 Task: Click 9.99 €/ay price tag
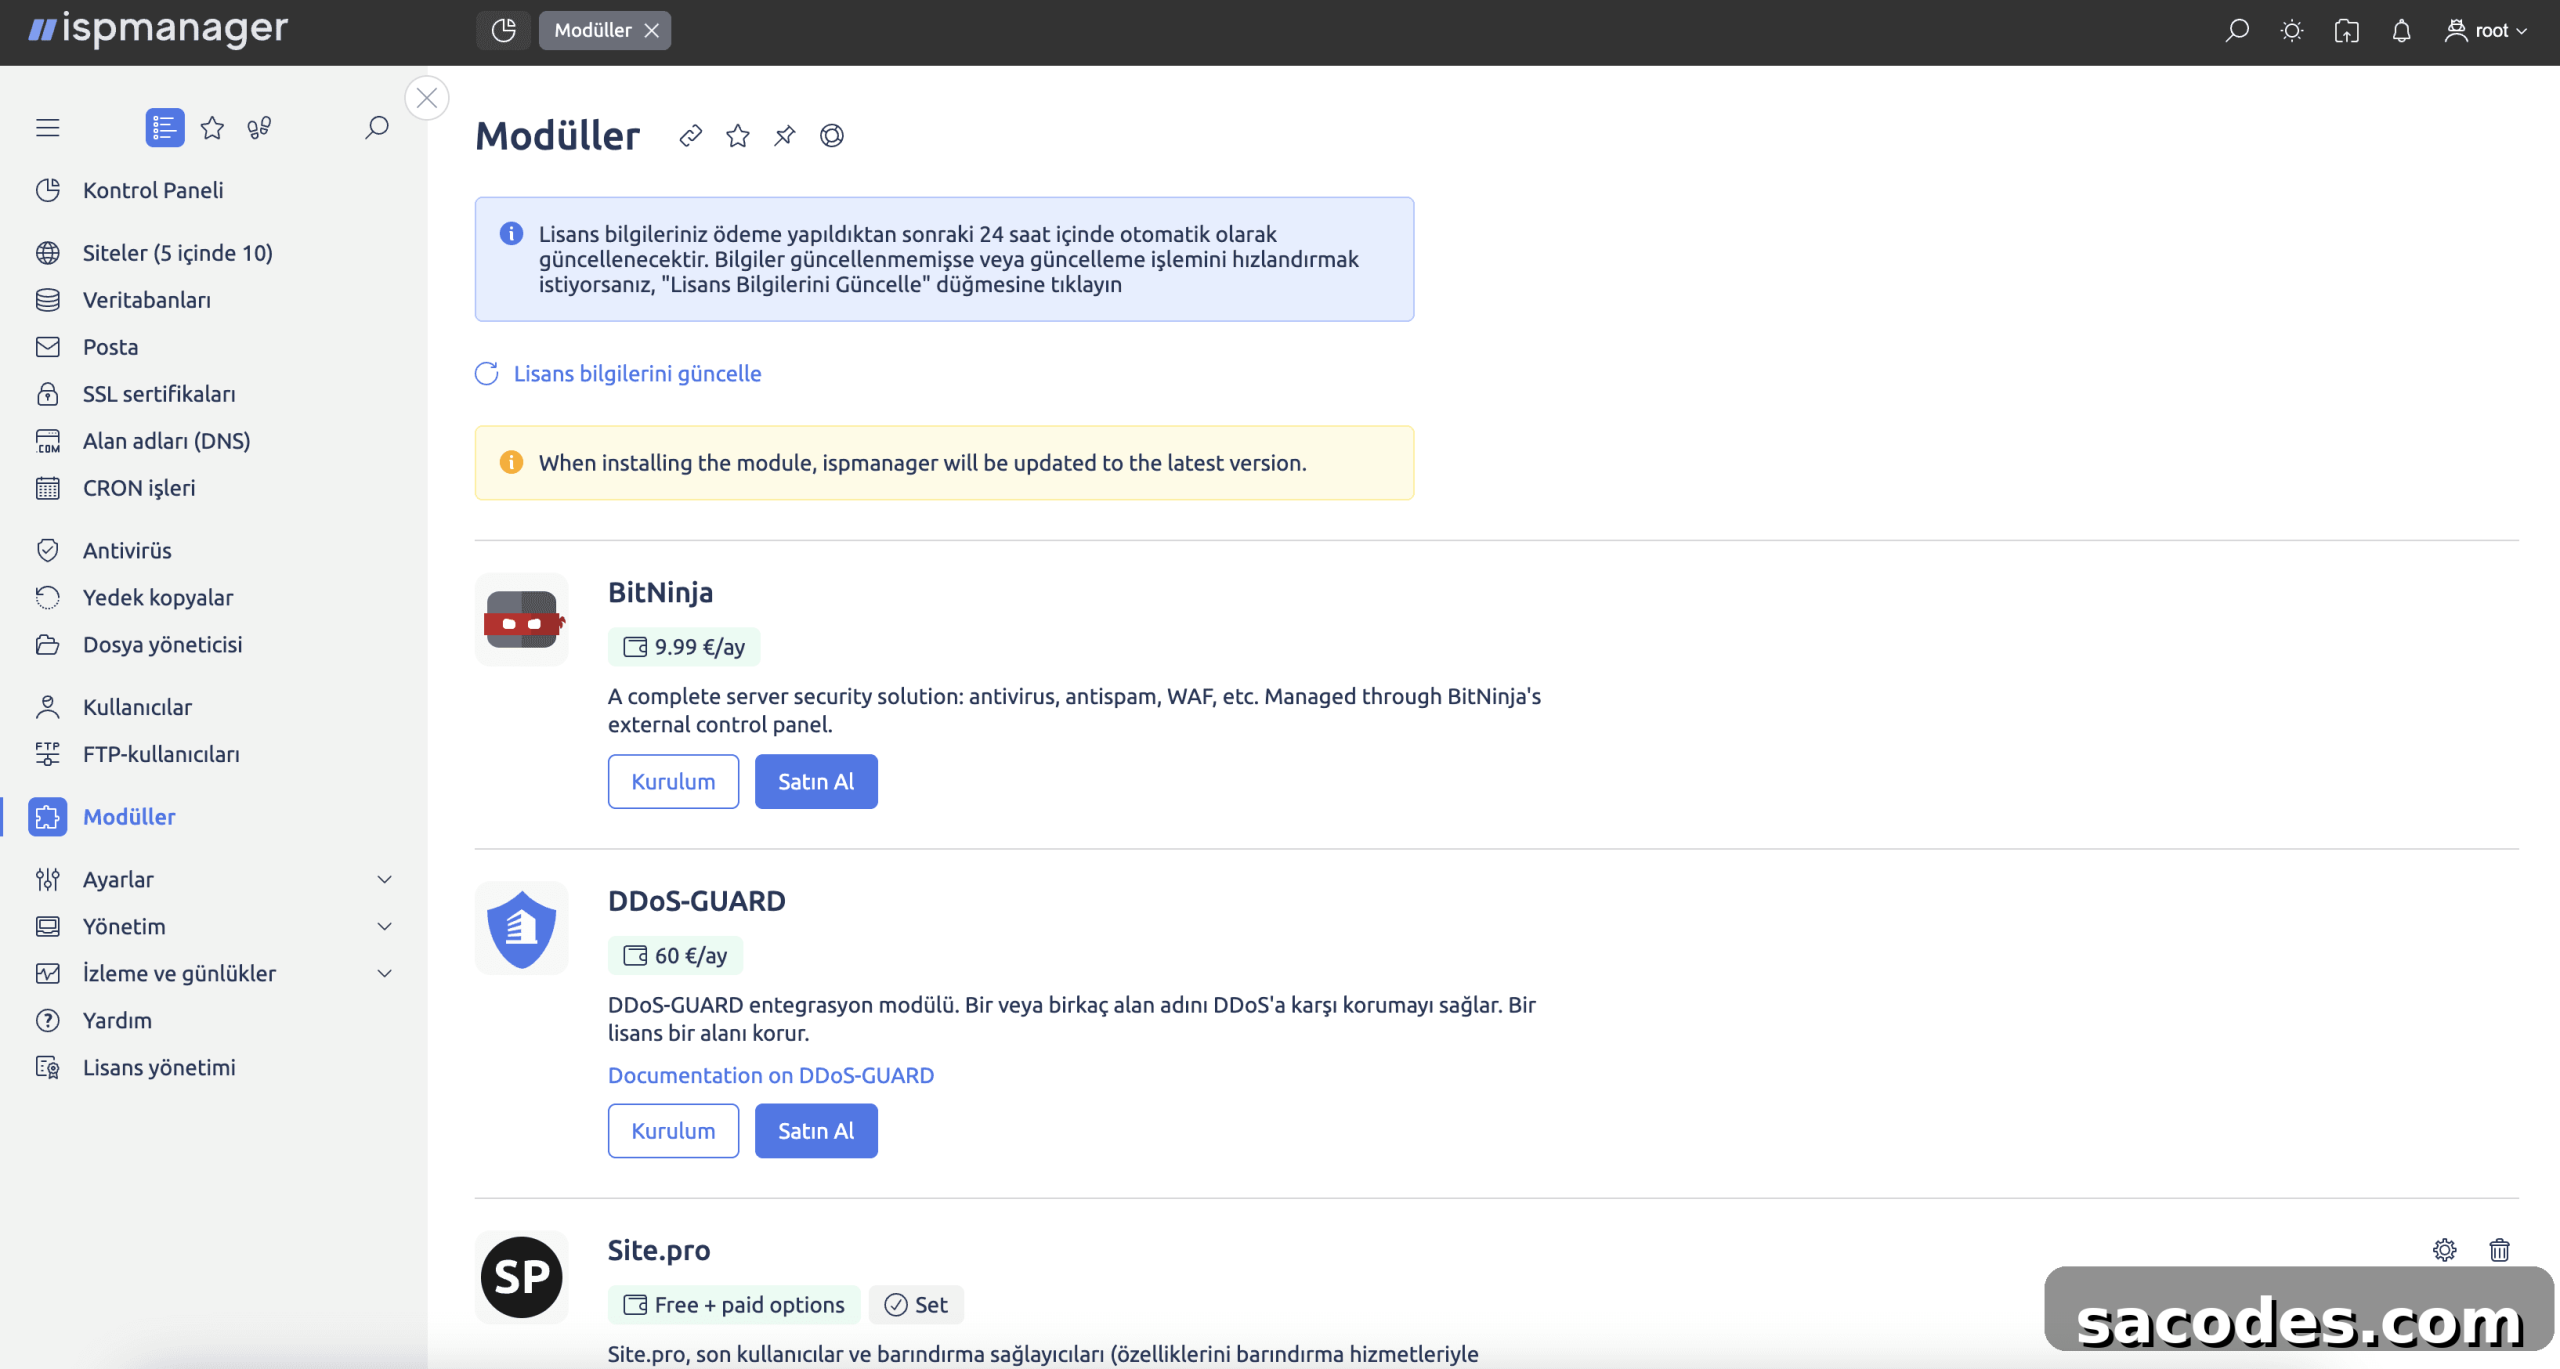(684, 647)
